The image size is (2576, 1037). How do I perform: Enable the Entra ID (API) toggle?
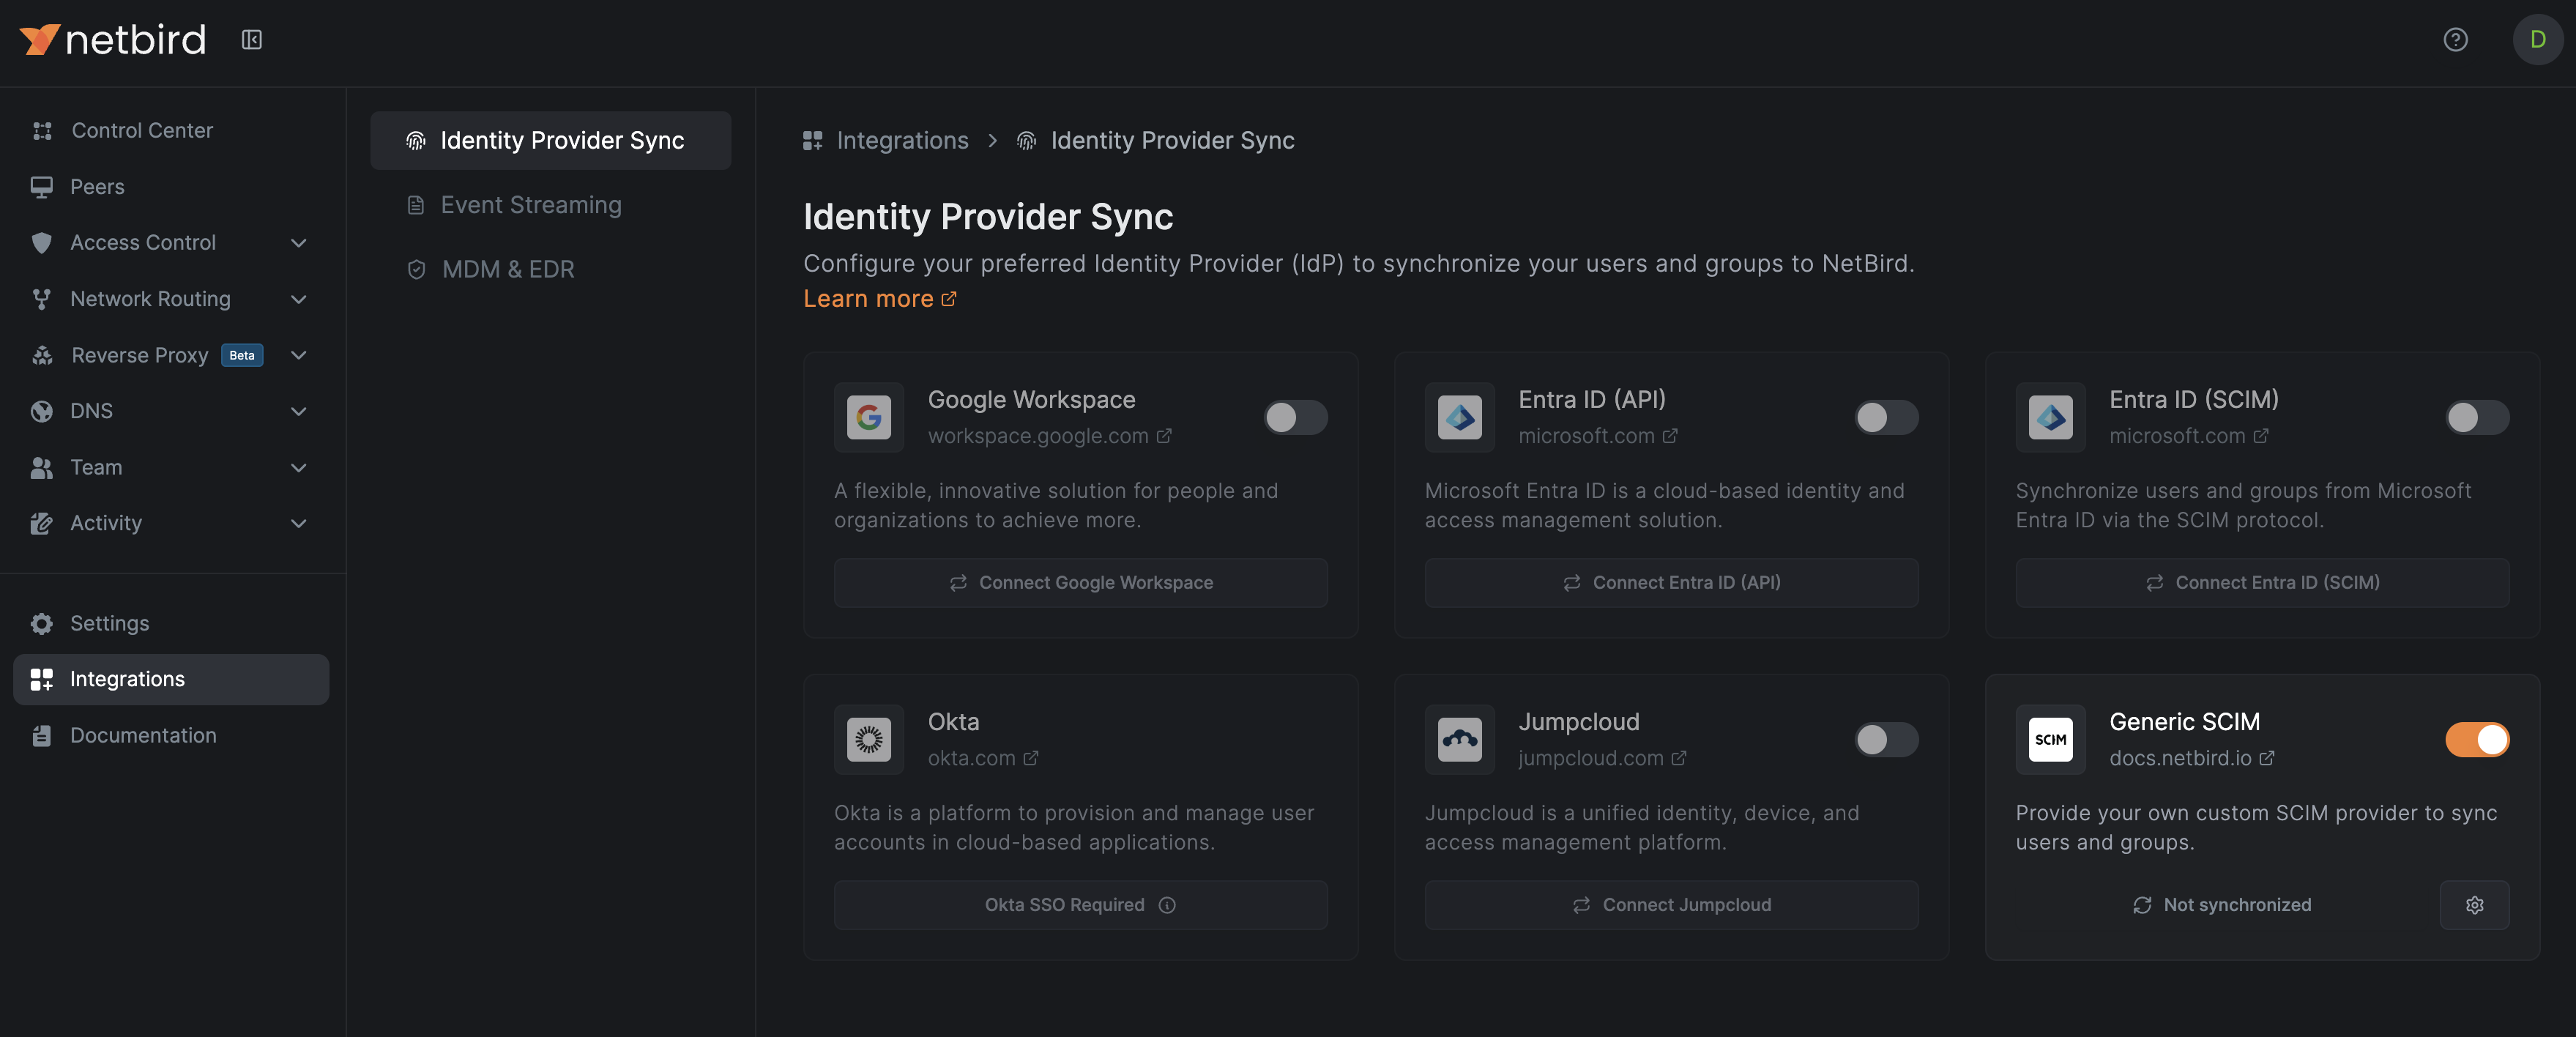[x=1886, y=417]
